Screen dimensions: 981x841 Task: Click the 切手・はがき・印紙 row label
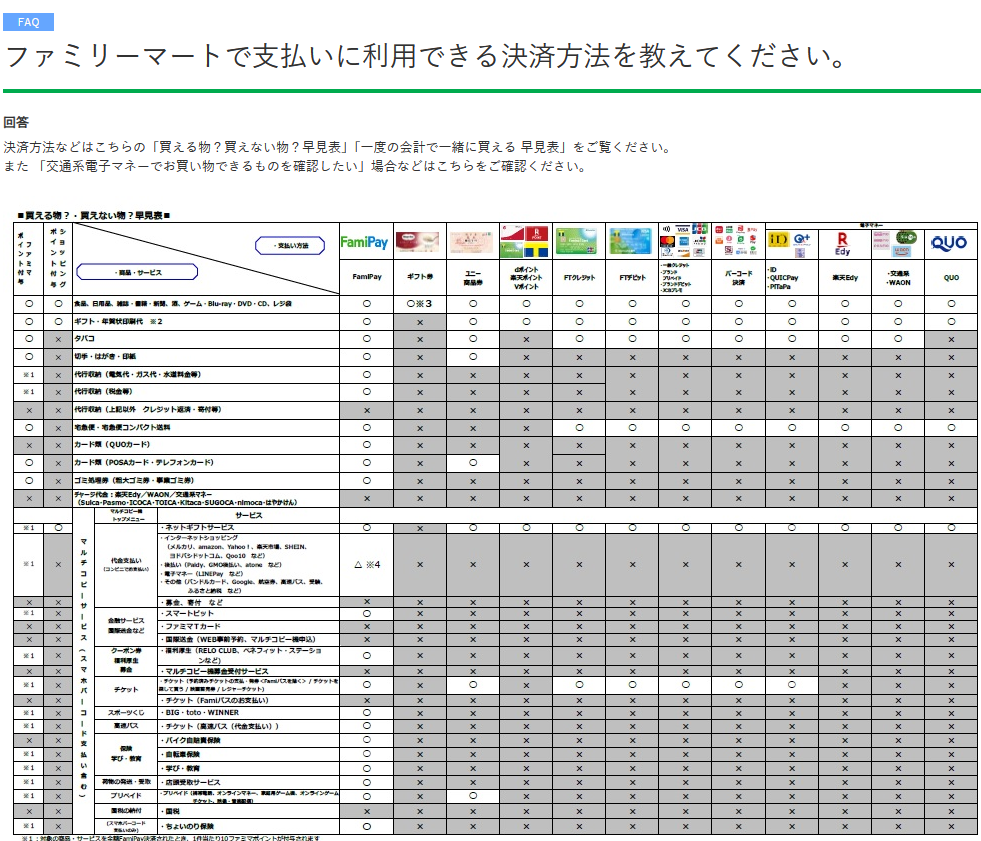[105, 356]
